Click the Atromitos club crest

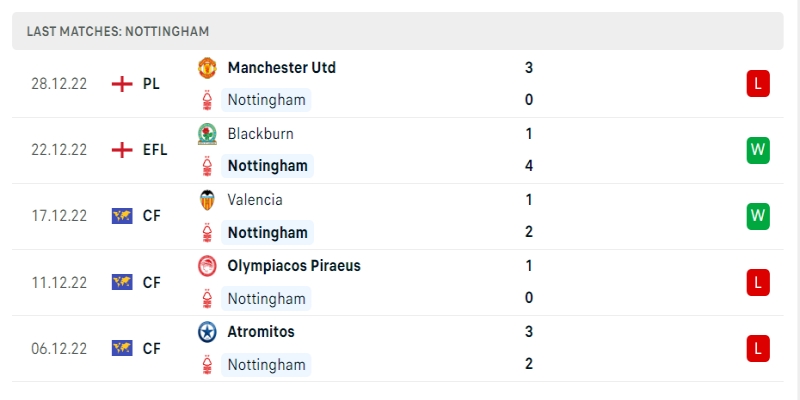207,332
